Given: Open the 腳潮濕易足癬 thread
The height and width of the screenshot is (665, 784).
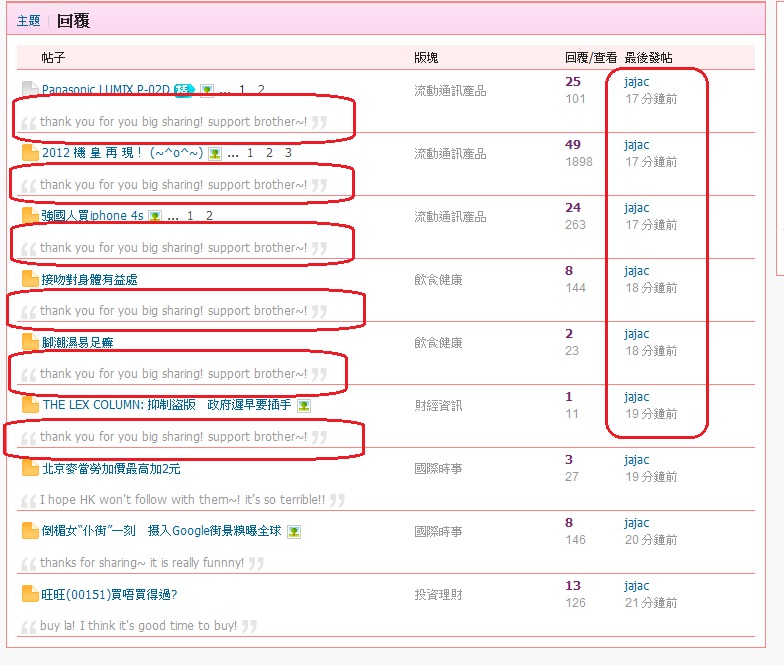Looking at the screenshot, I should pyautogui.click(x=77, y=342).
